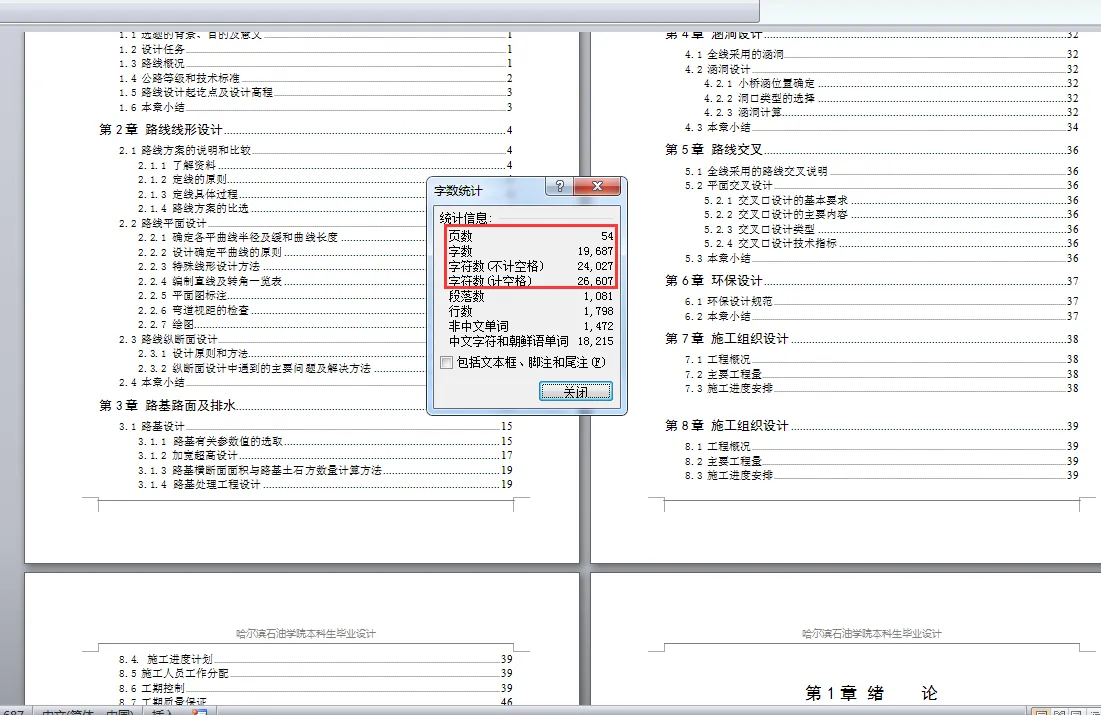Close 字数统计 dialog with the red X
The image size is (1101, 715).
598,186
